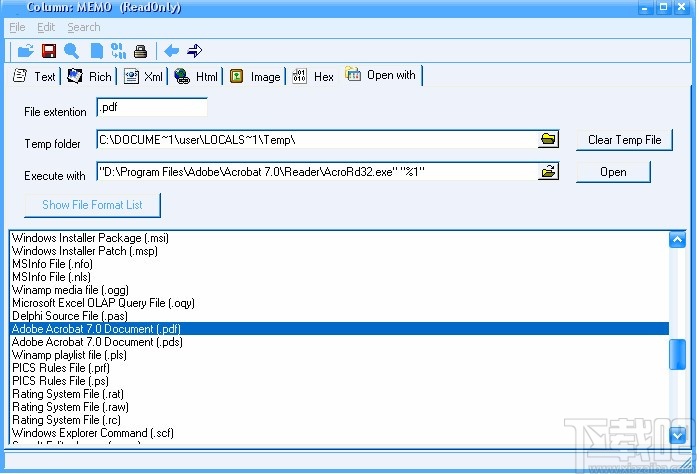Select Microsoft Excel OLAP Query File (.oqy)
This screenshot has height=474, width=699.
pos(339,303)
